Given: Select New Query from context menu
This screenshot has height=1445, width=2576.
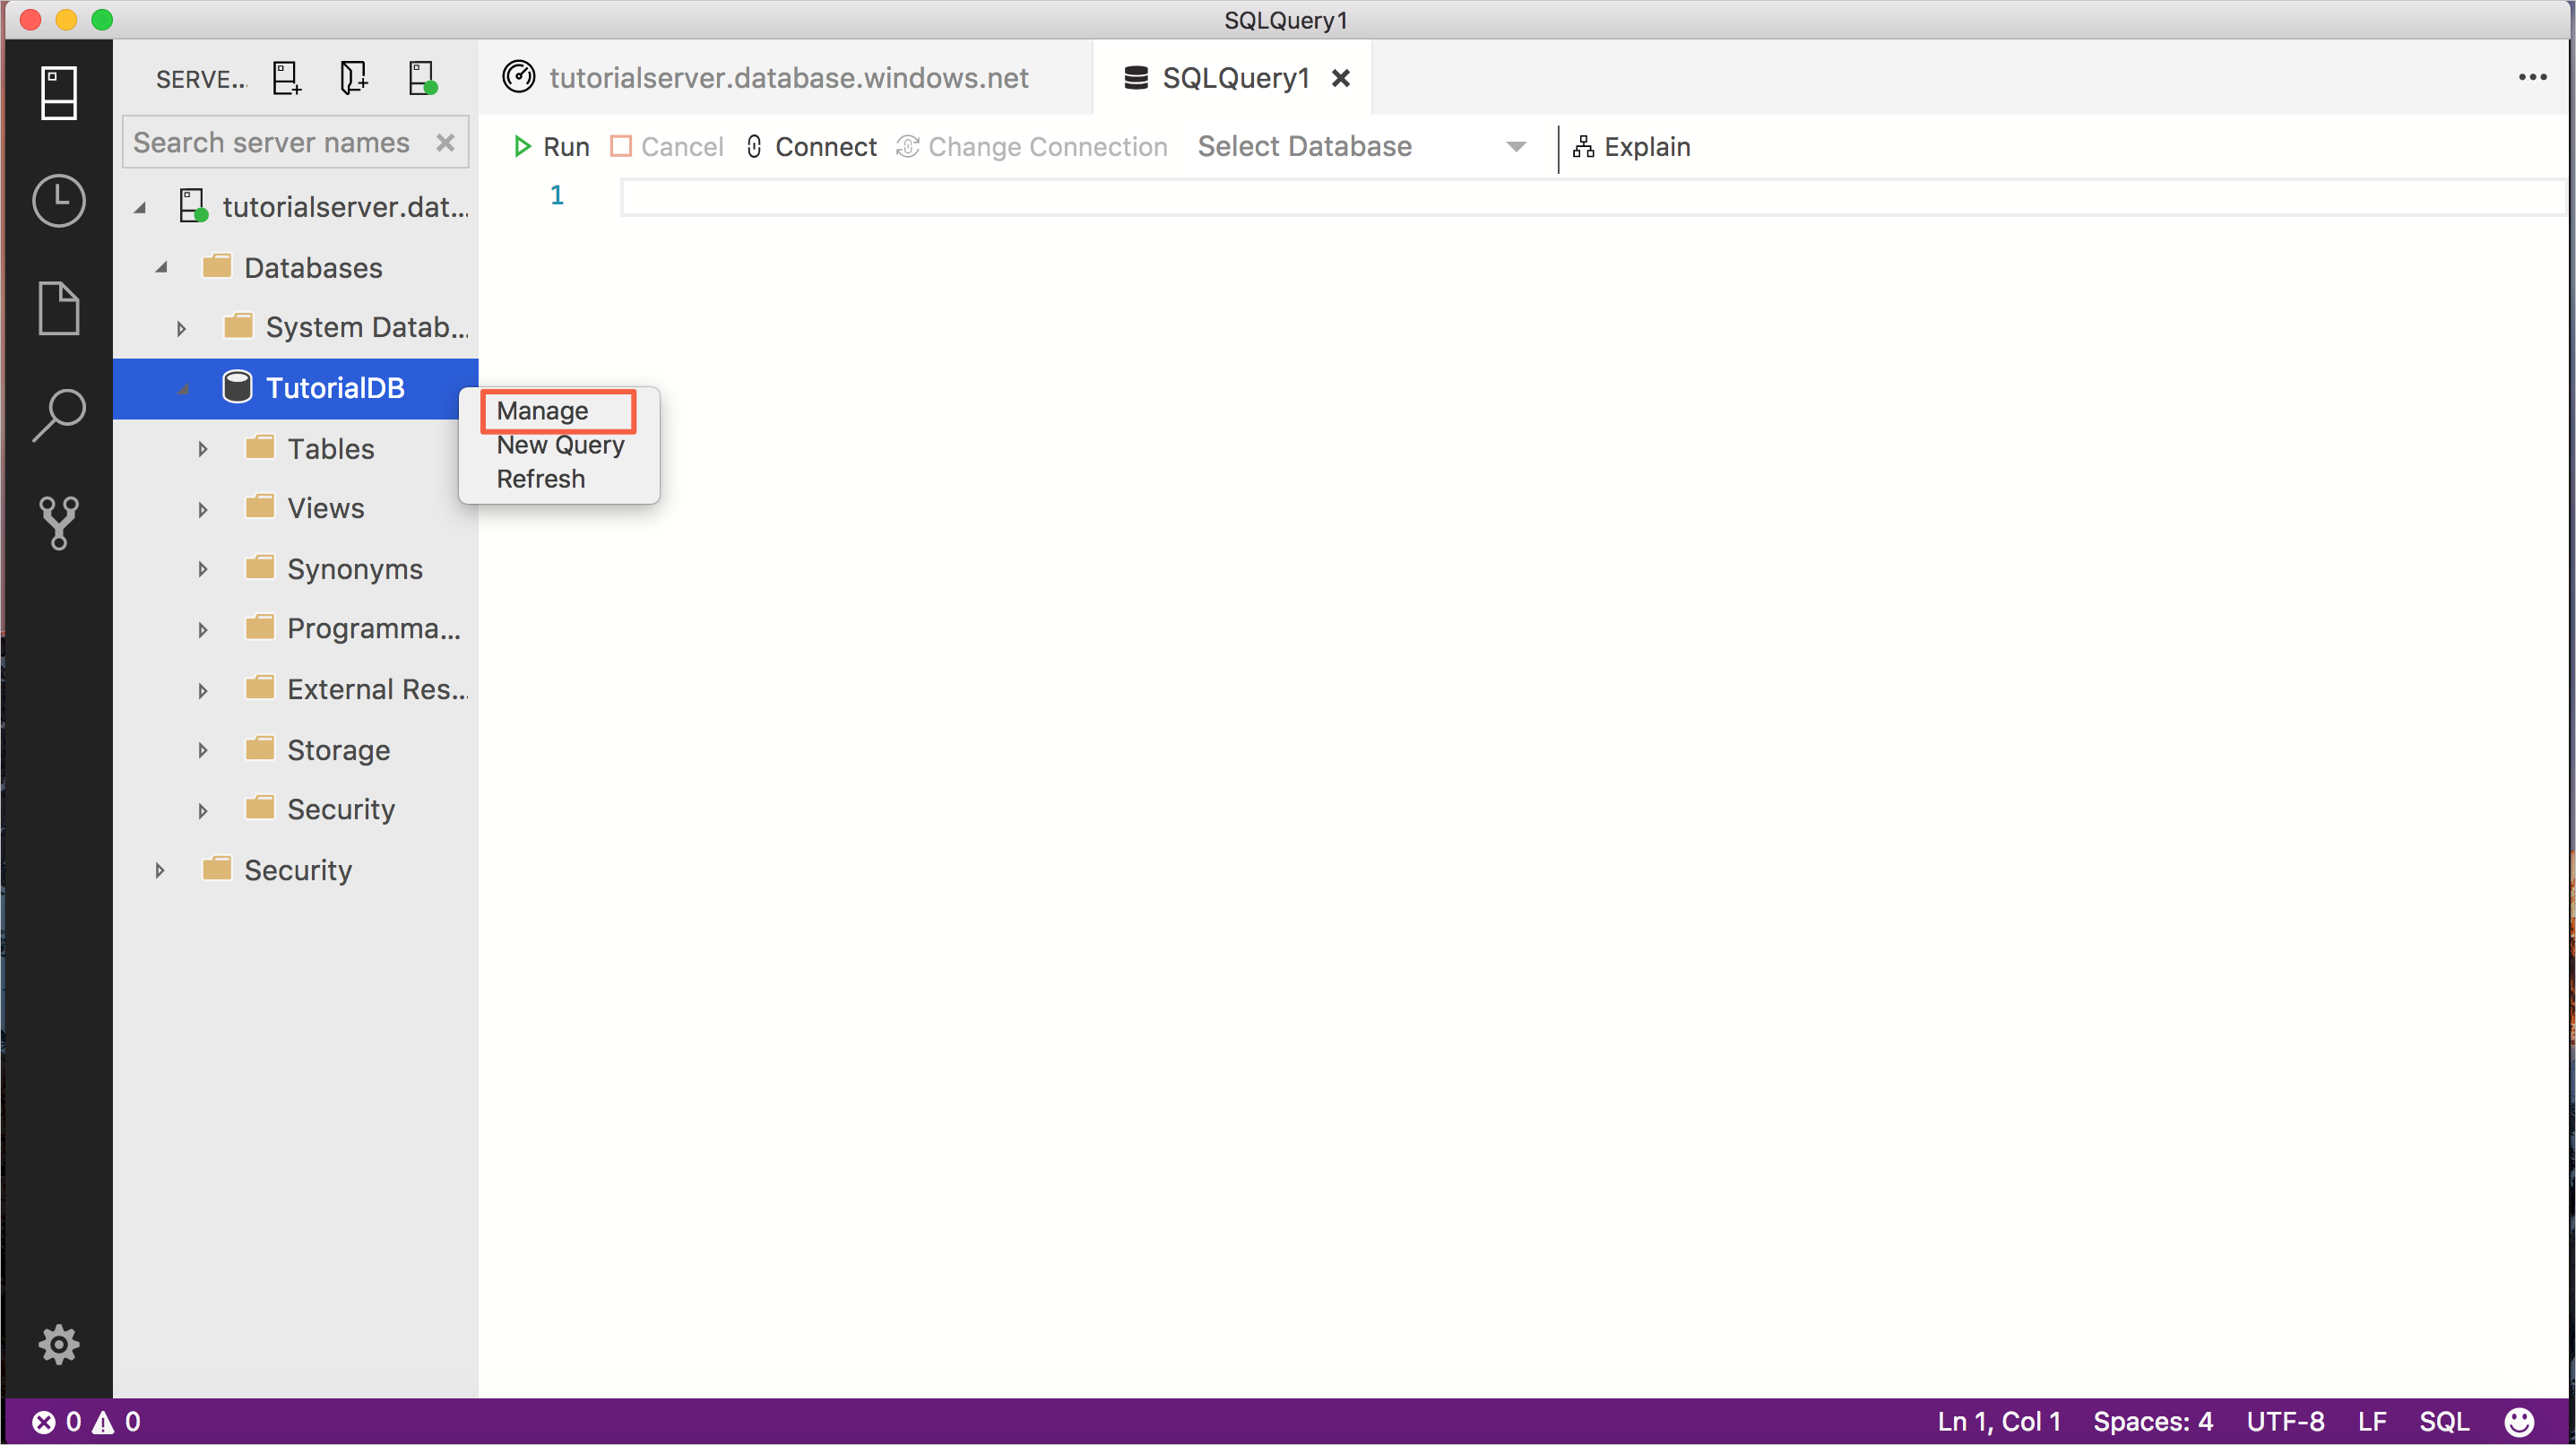Looking at the screenshot, I should tap(561, 444).
